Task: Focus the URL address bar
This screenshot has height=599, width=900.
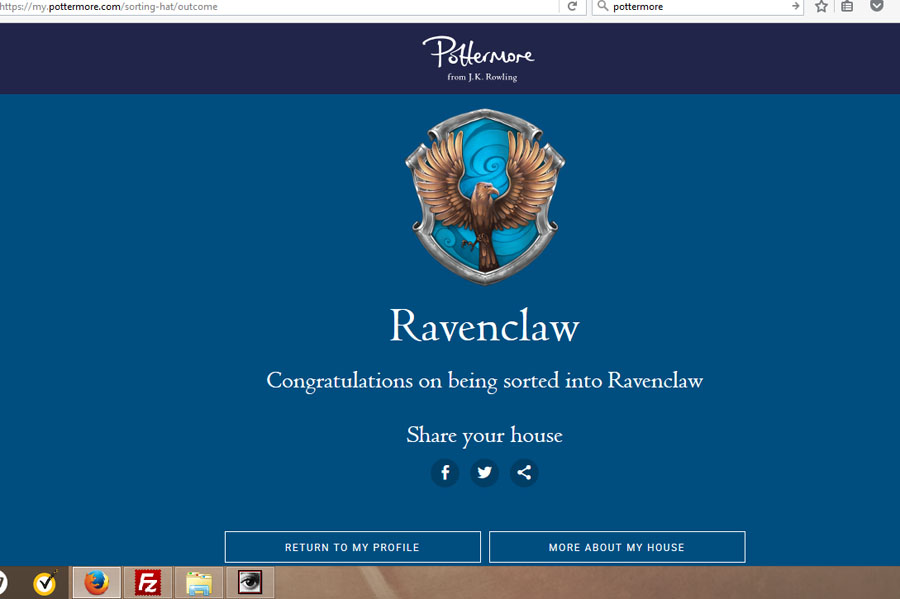Action: [278, 6]
